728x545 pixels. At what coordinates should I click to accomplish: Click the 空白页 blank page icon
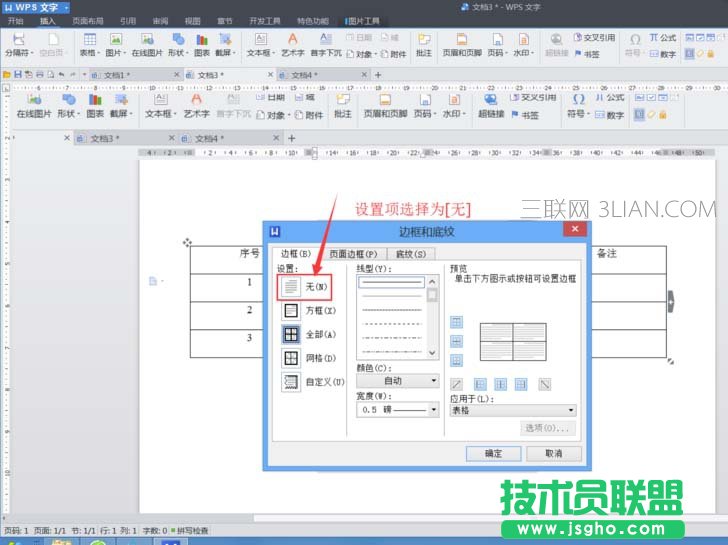click(53, 39)
